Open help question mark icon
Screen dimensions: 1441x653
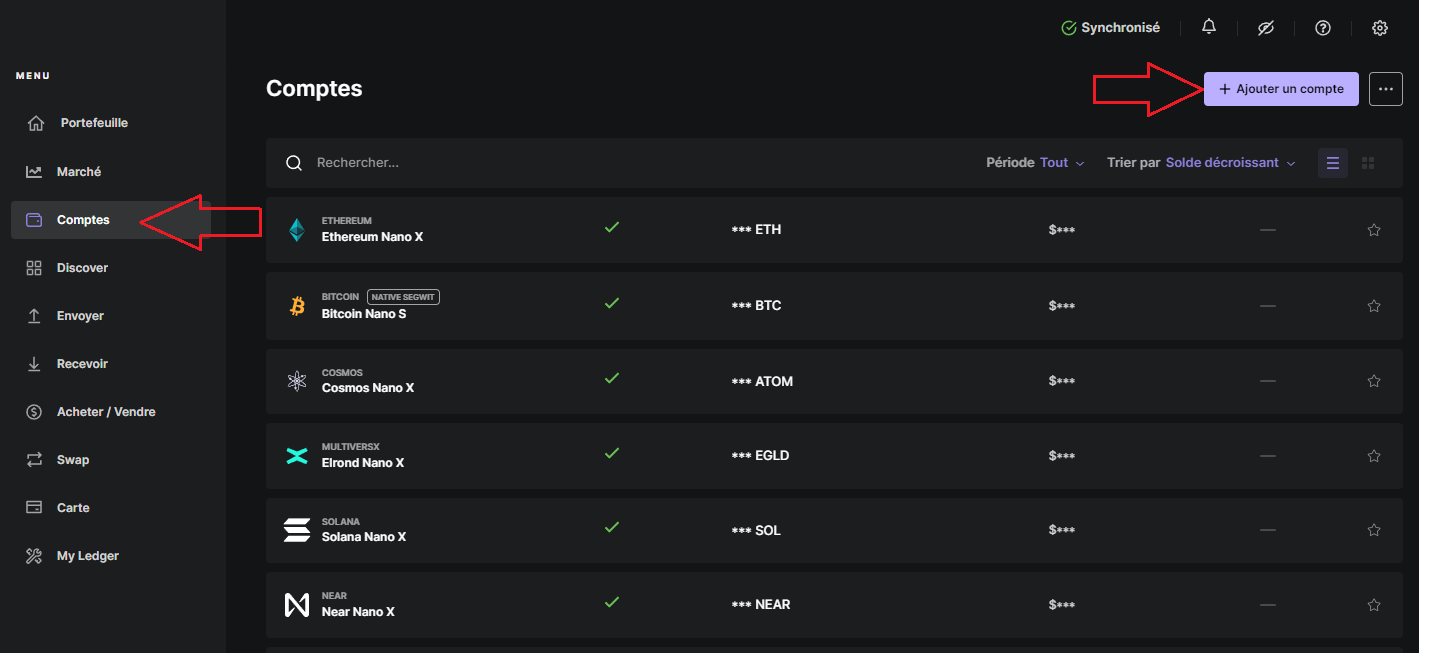[1323, 28]
